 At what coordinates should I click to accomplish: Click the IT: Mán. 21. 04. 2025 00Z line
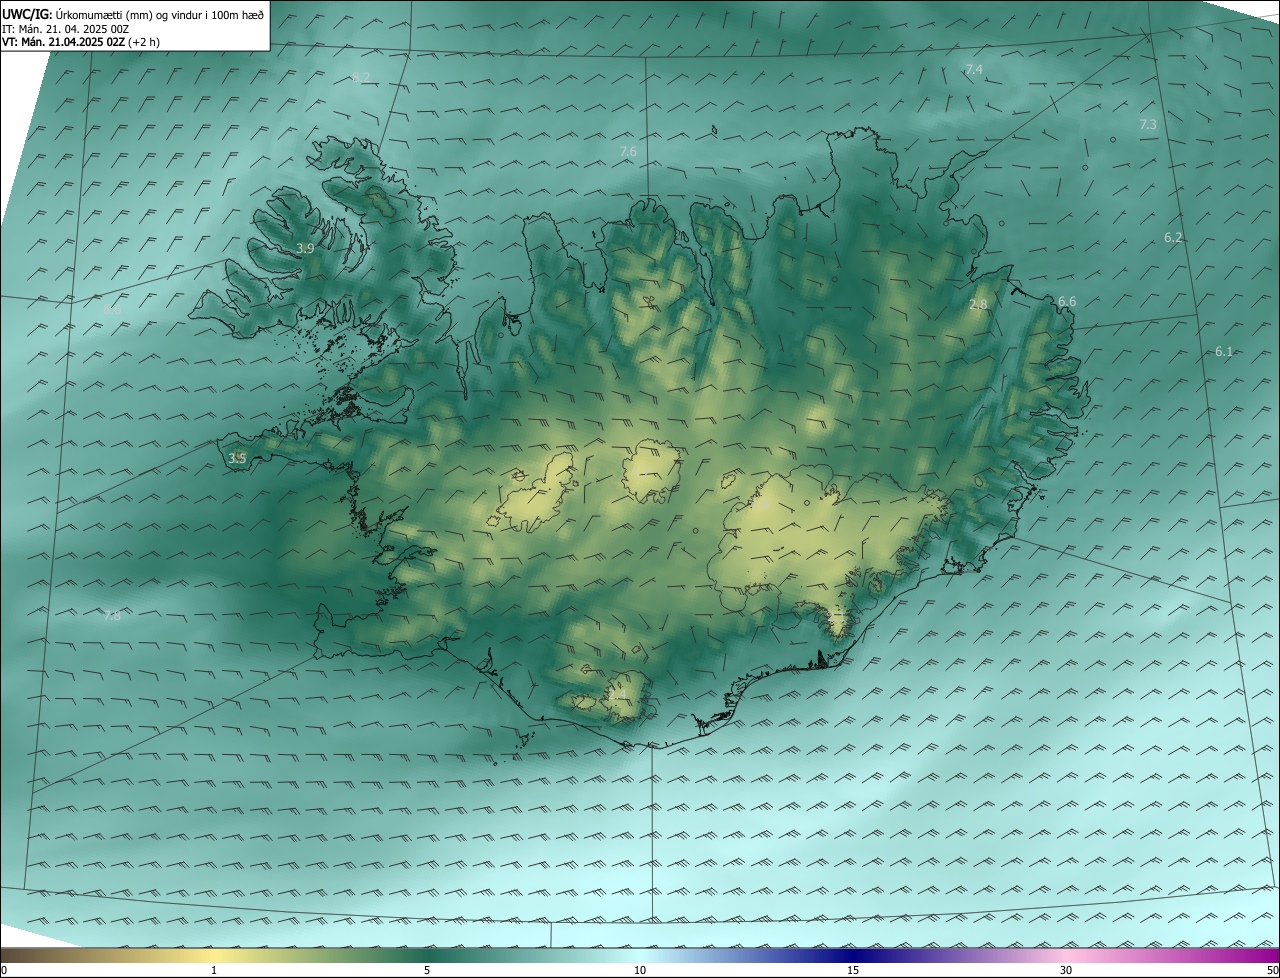point(65,29)
